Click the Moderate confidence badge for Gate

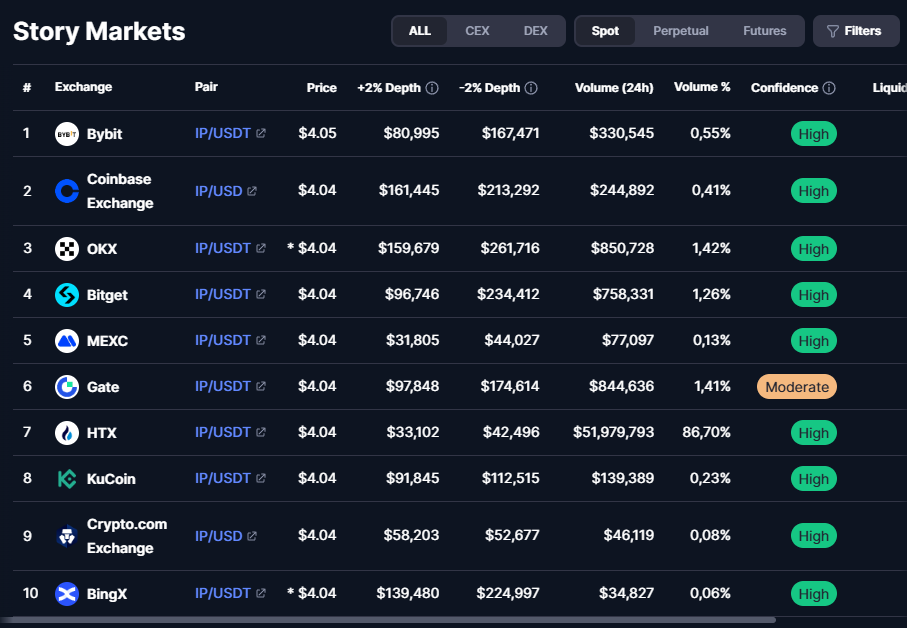[797, 387]
